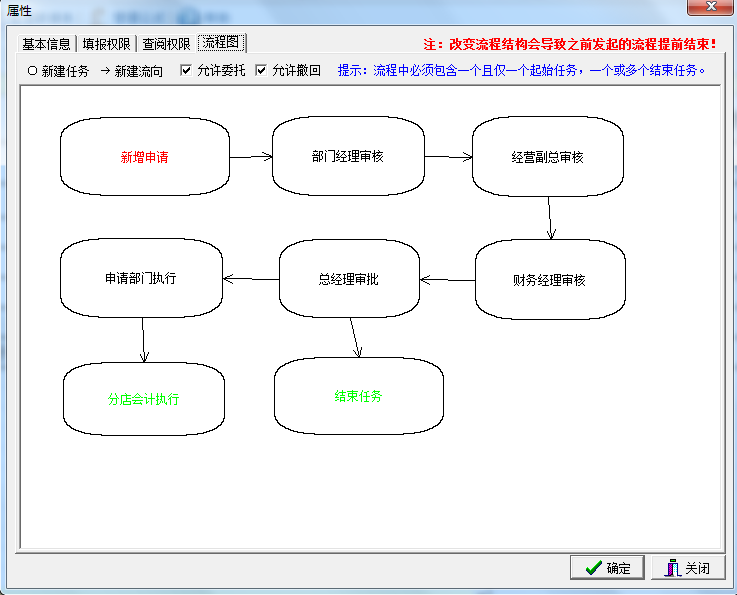737x595 pixels.
Task: Select the 申请部门执行 node
Action: [x=141, y=278]
